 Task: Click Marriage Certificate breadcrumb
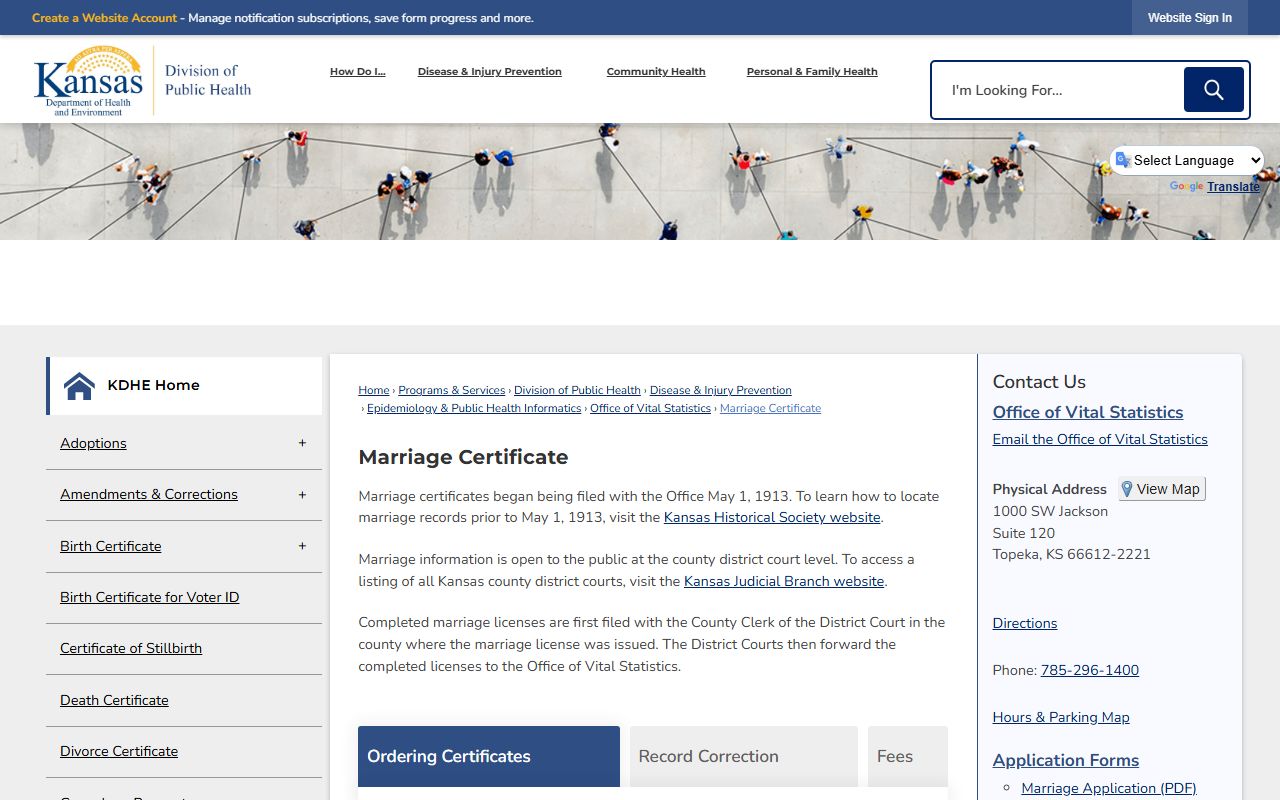(x=770, y=408)
